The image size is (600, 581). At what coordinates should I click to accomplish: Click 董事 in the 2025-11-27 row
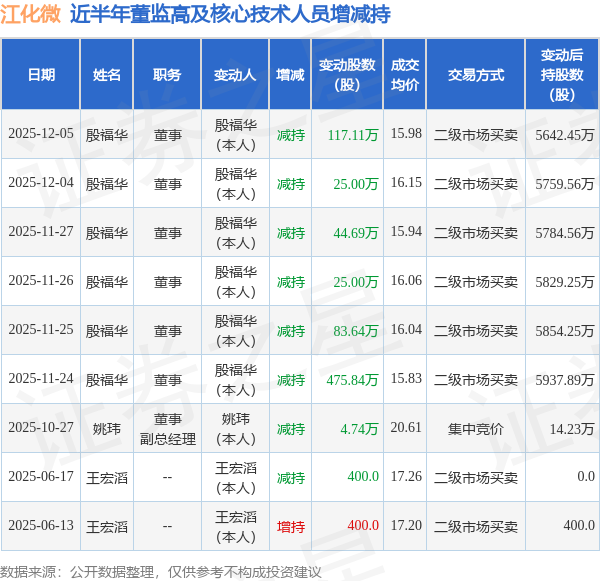coord(168,233)
